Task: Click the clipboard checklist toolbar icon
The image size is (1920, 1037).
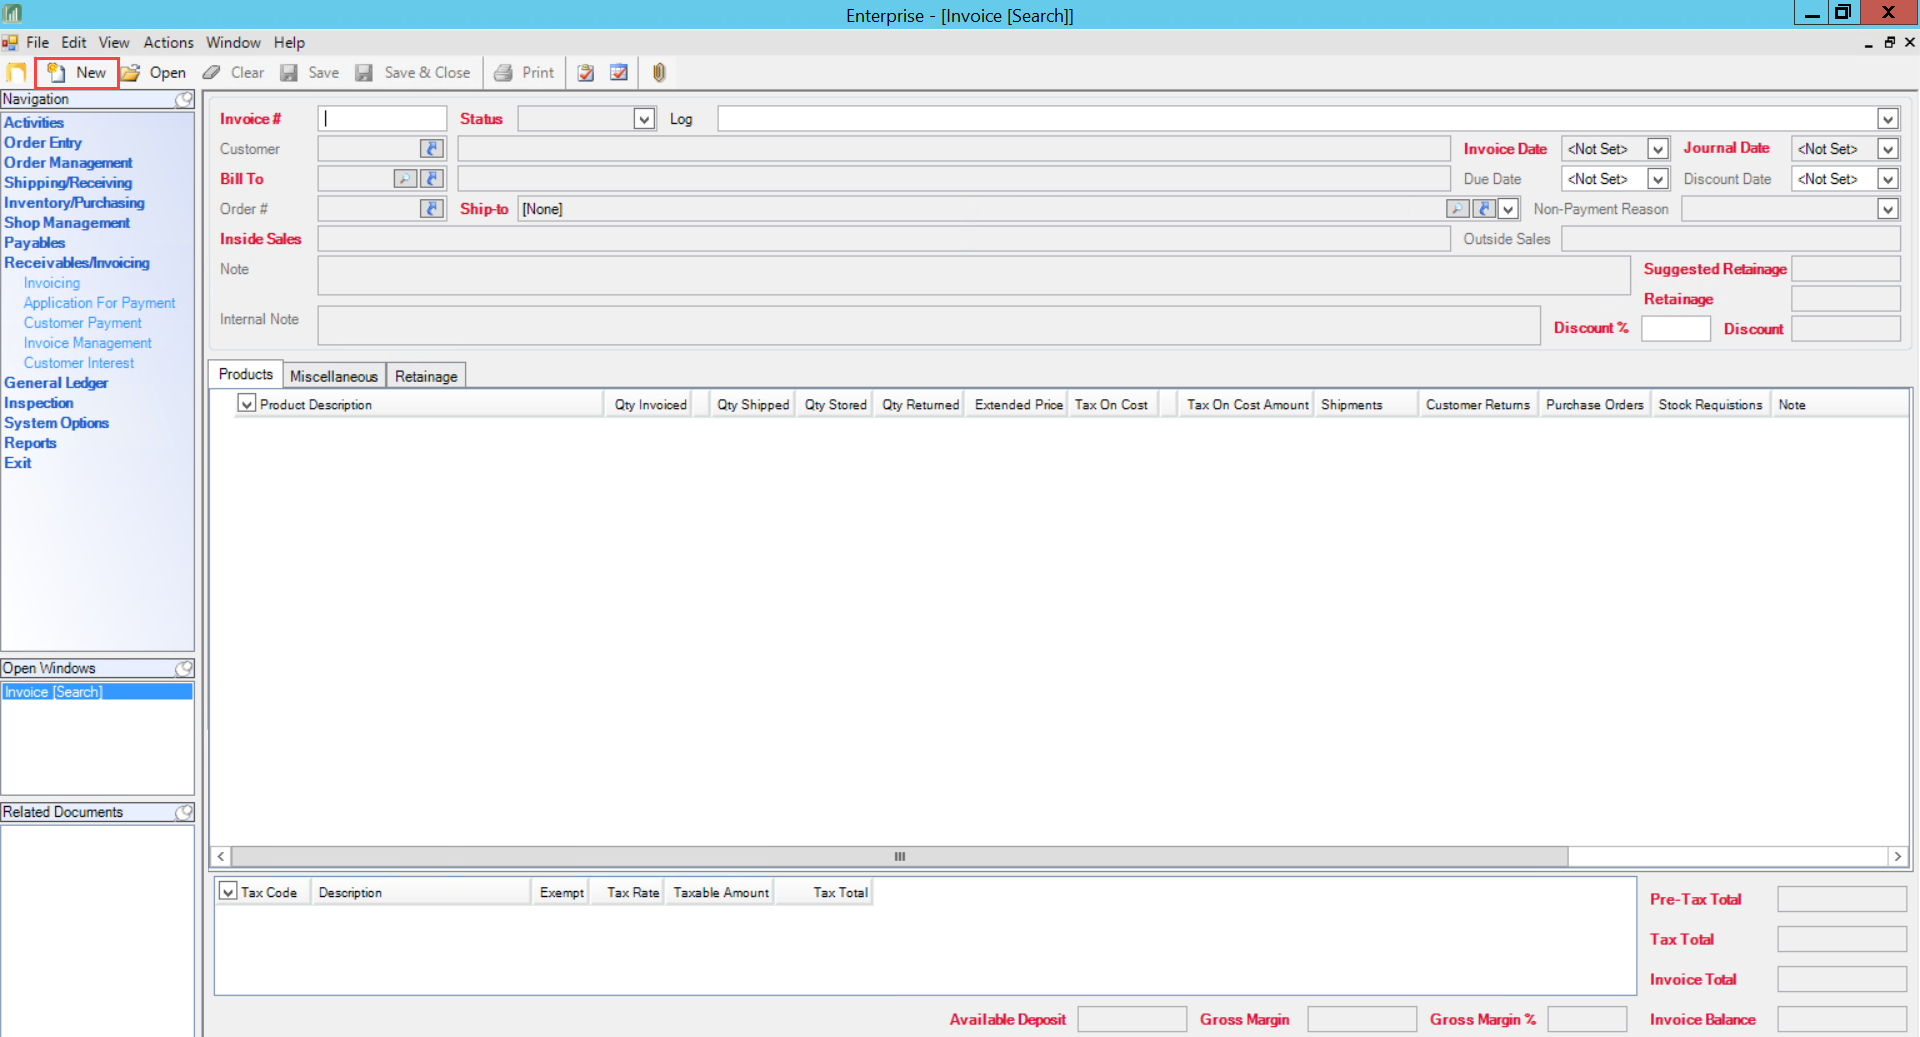Action: (586, 72)
